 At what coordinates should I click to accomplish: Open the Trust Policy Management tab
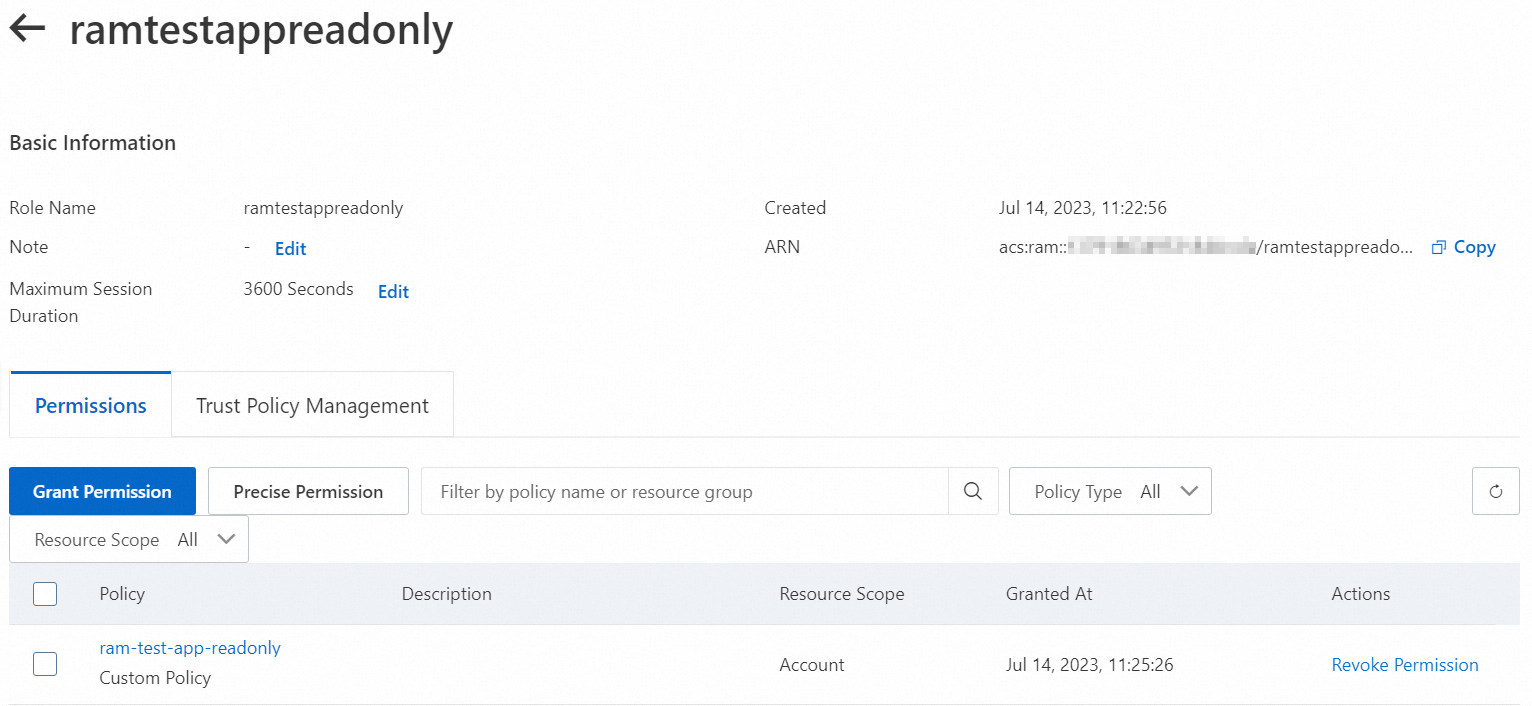click(312, 406)
